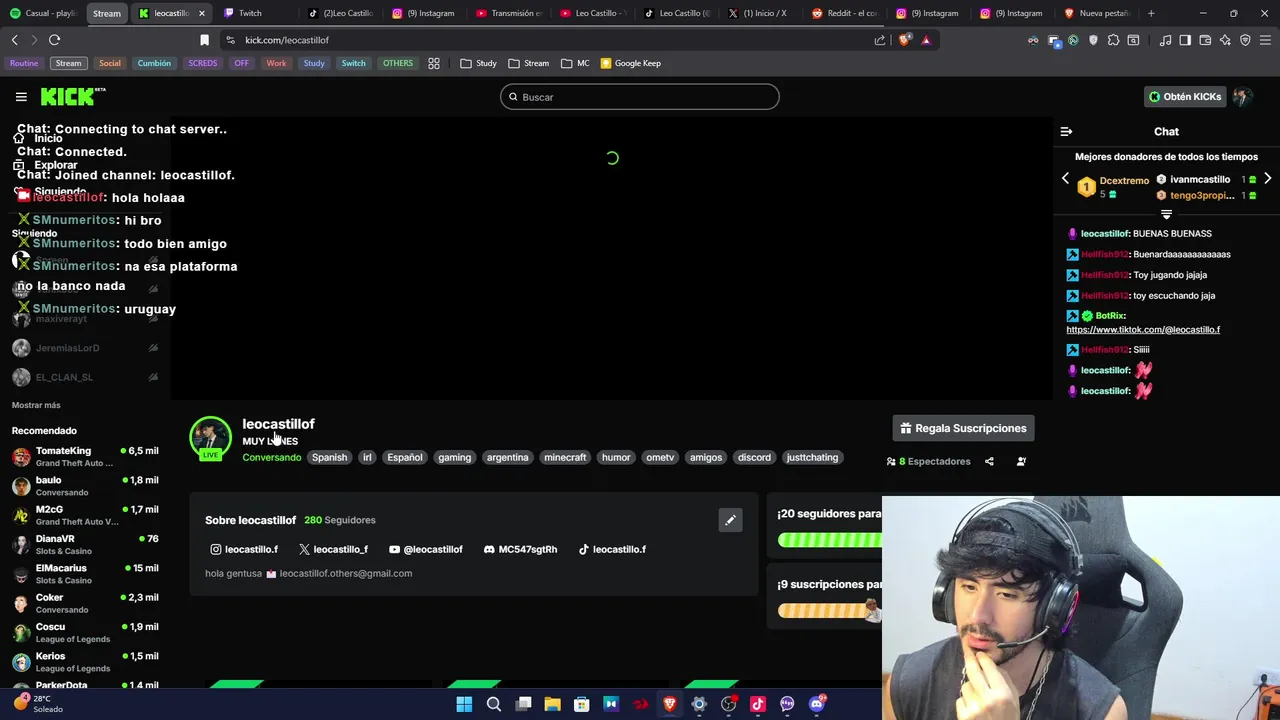The height and width of the screenshot is (720, 1280).
Task: Open File Explorer from taskbar
Action: [x=552, y=704]
